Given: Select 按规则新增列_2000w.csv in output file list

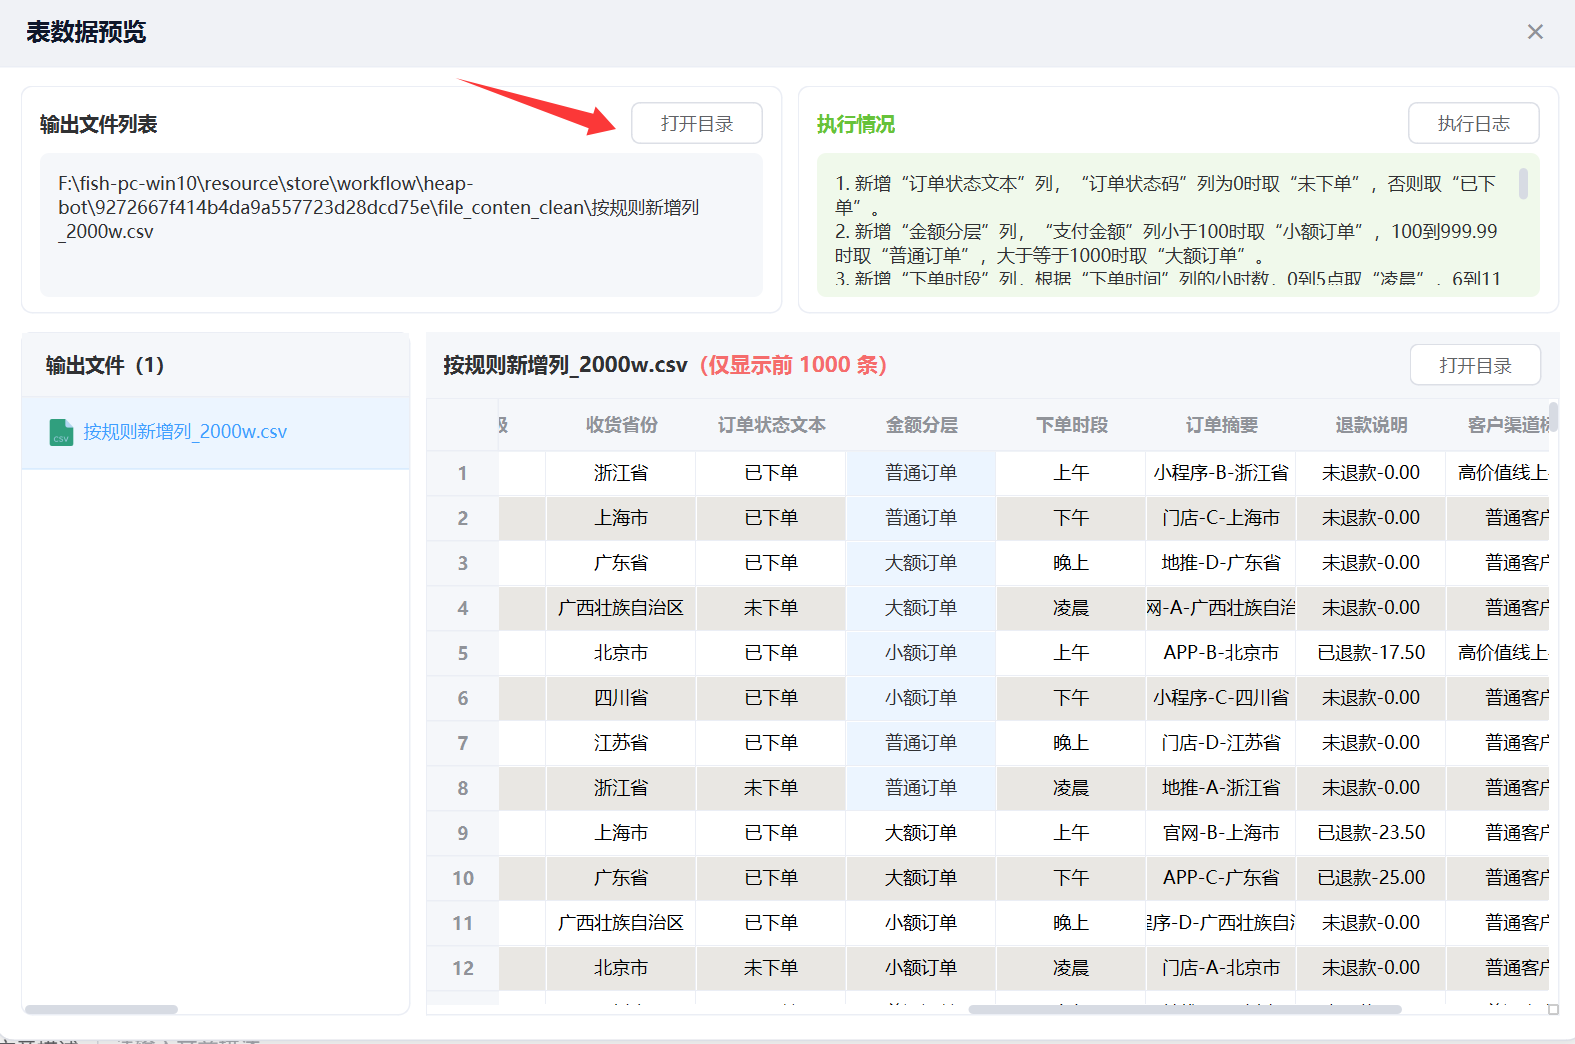Looking at the screenshot, I should tap(185, 432).
